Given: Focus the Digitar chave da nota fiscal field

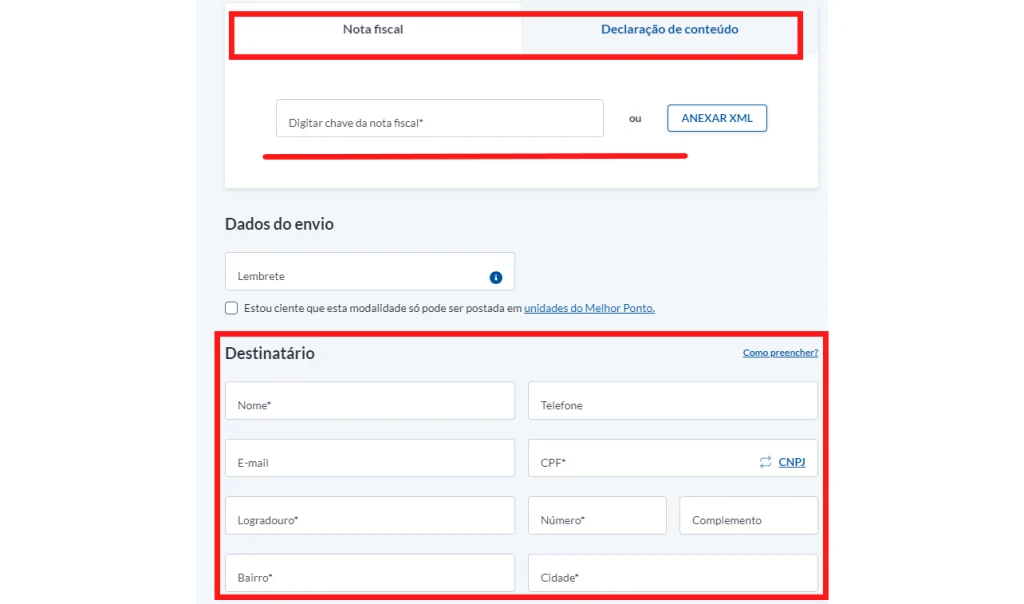Looking at the screenshot, I should (x=440, y=118).
